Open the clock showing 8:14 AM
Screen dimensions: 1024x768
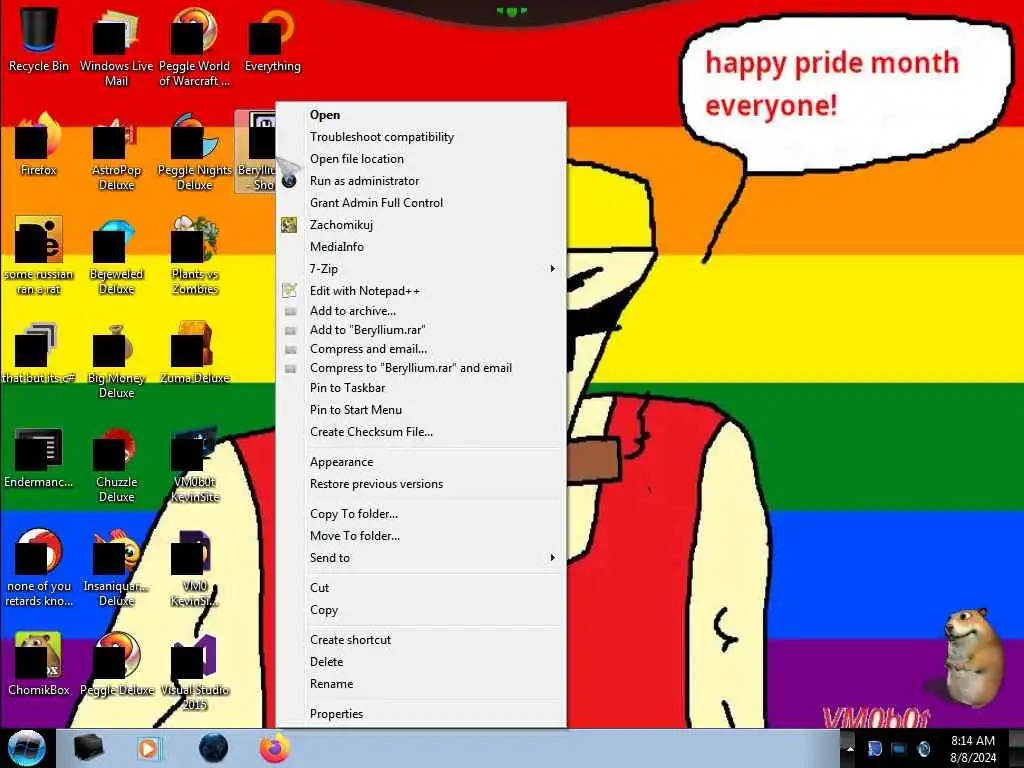[973, 749]
